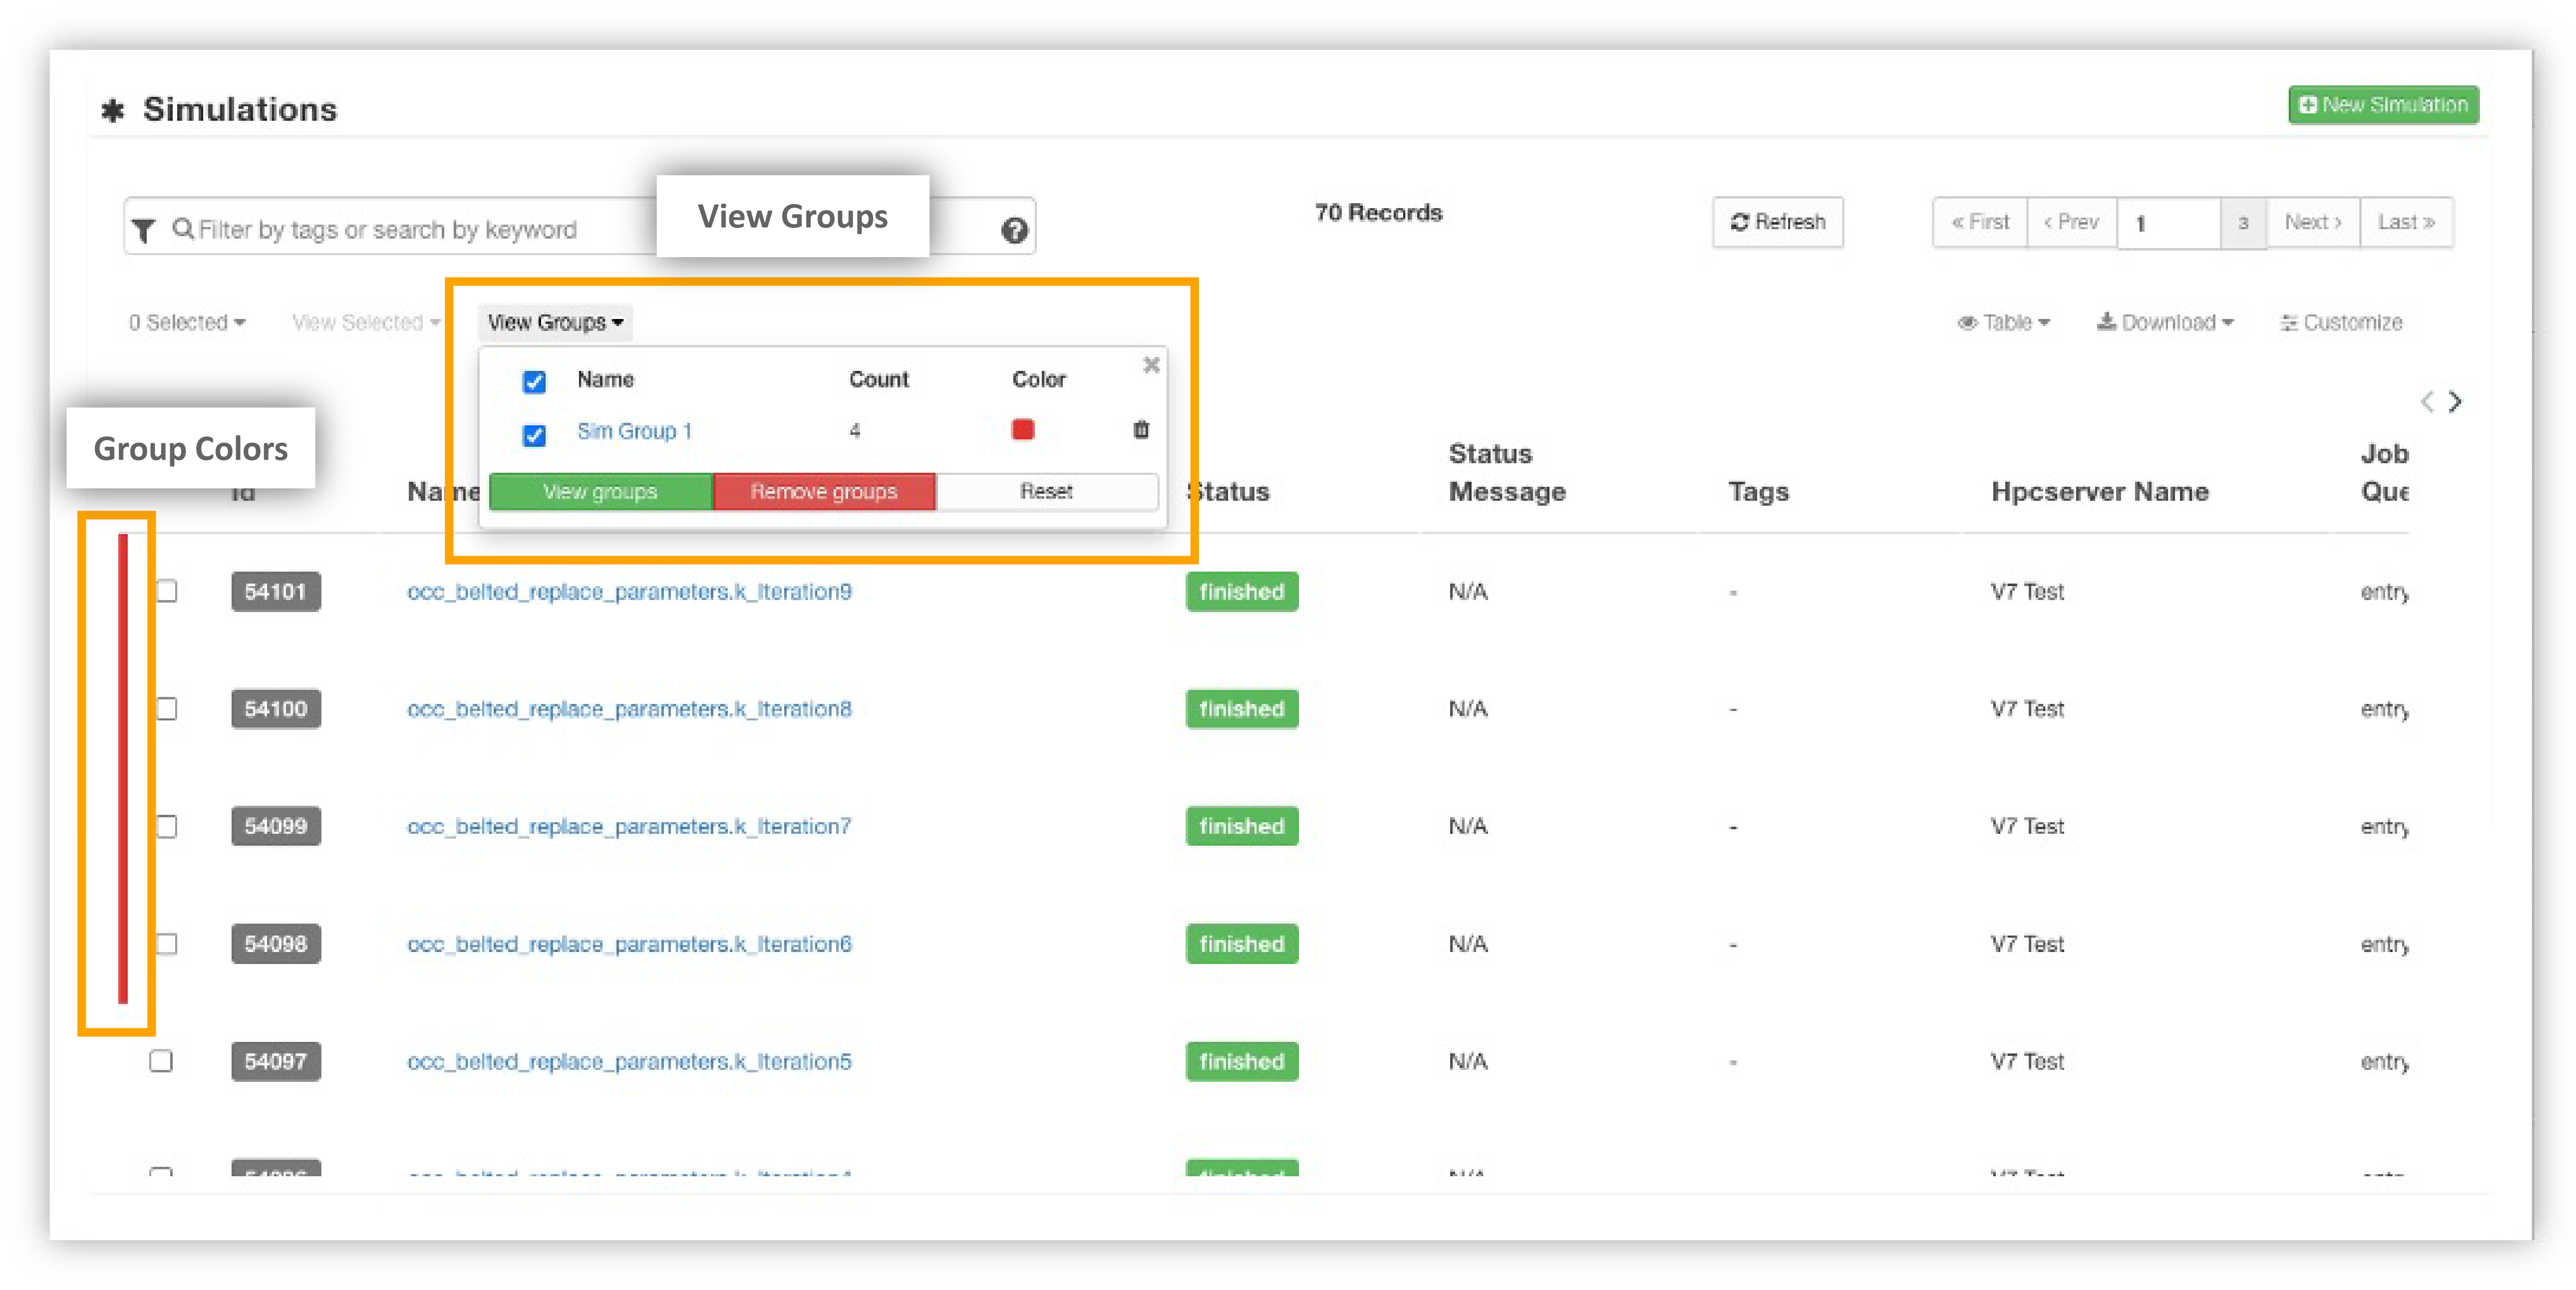The height and width of the screenshot is (1290, 2576).
Task: Go to First page
Action: 1980,222
